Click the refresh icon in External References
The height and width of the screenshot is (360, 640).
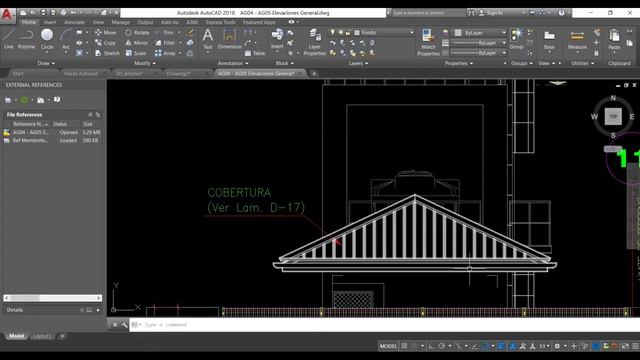click(x=24, y=100)
